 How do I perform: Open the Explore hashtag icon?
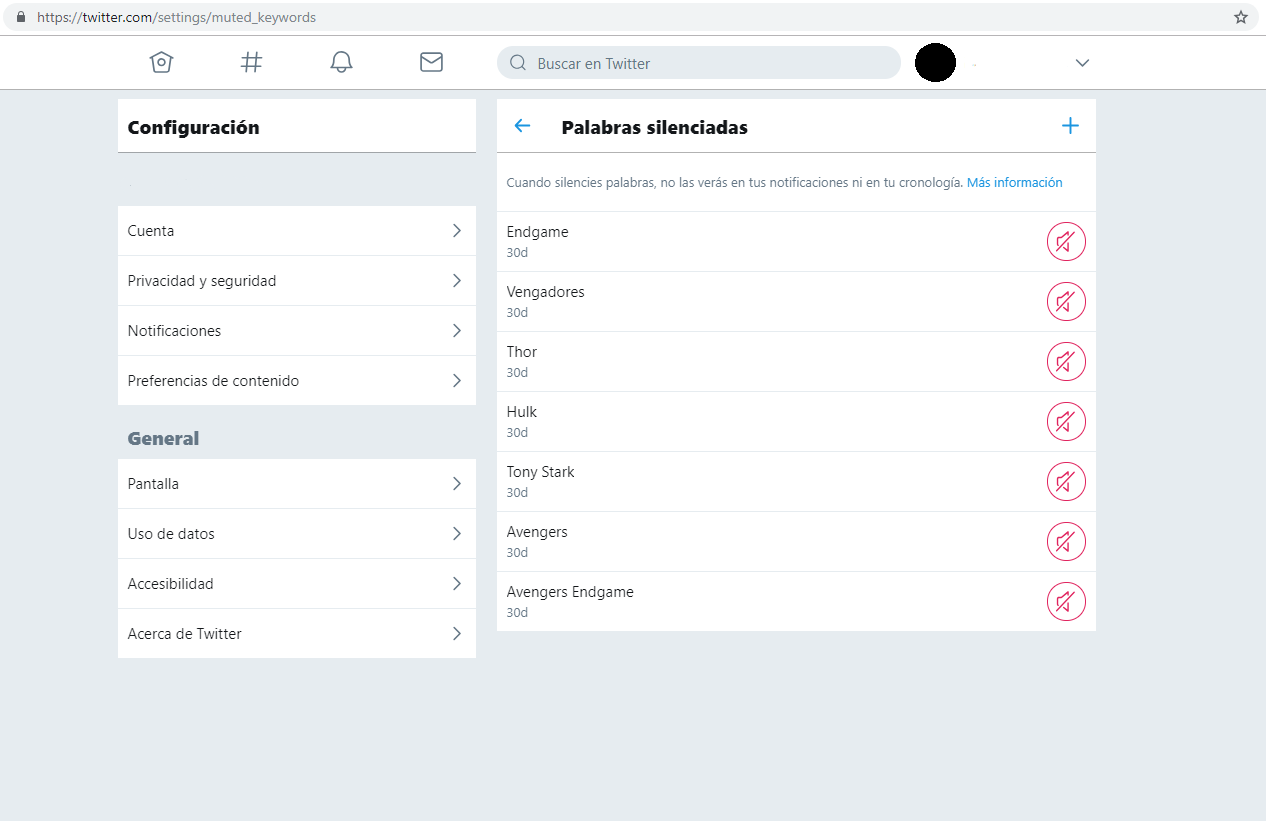click(x=251, y=63)
